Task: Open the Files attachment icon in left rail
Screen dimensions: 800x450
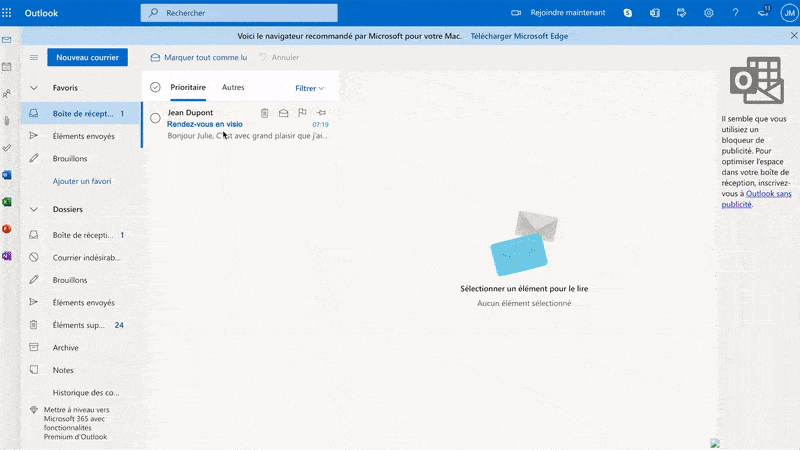Action: tap(7, 121)
